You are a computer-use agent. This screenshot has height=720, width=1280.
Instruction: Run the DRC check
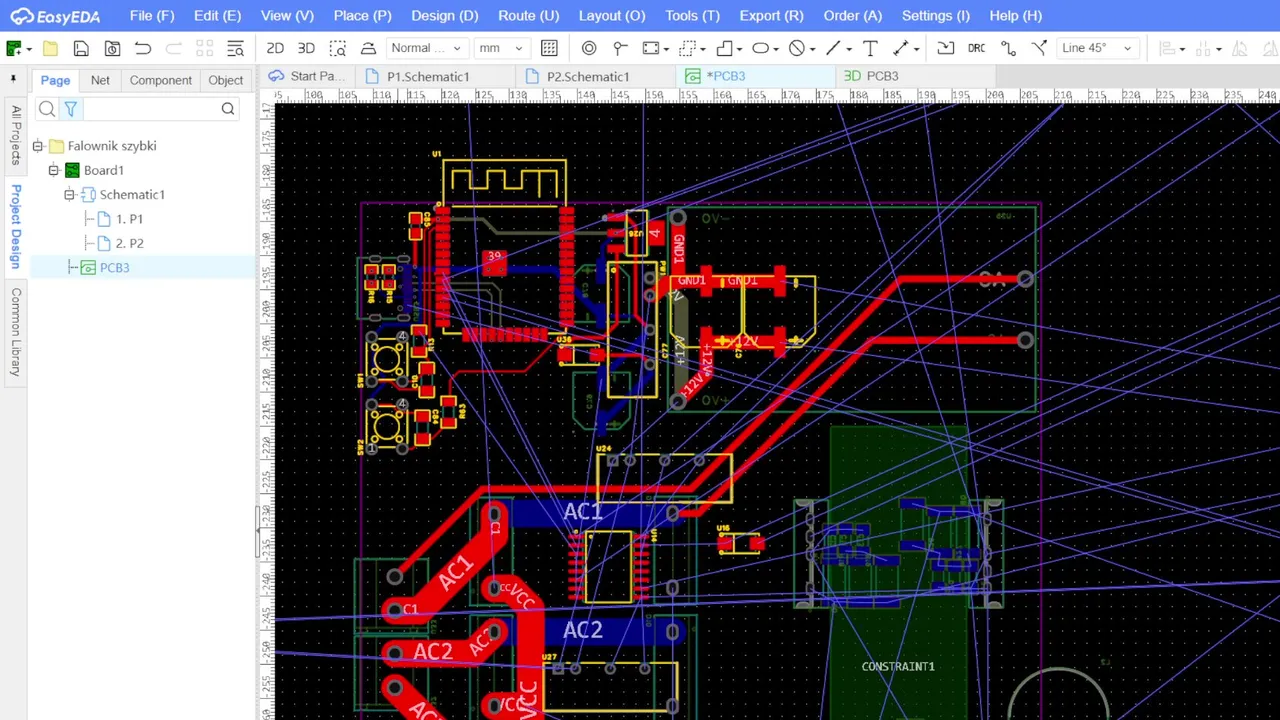[976, 48]
